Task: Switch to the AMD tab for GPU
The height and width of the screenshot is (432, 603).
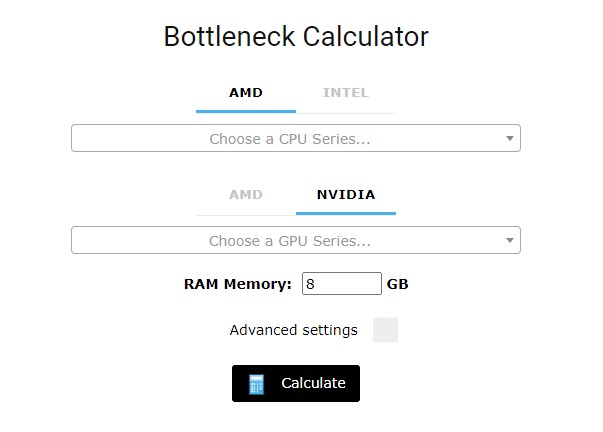Action: [246, 195]
